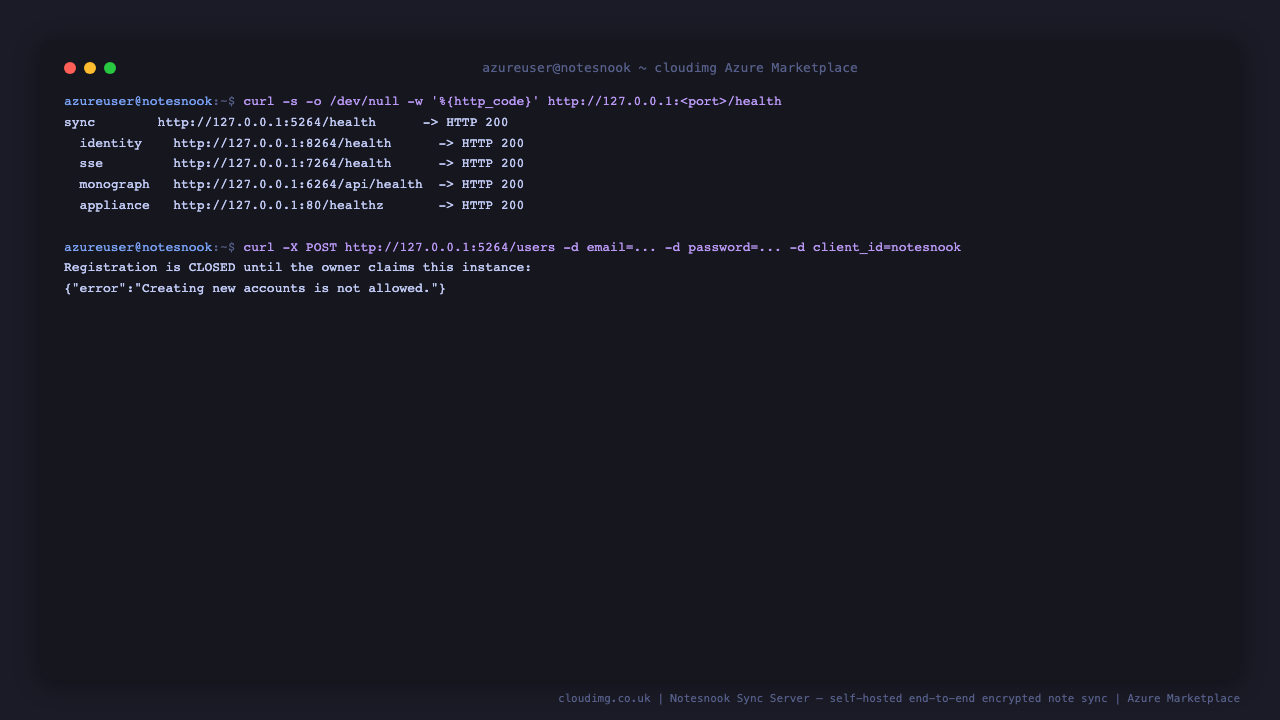This screenshot has width=1280, height=720.
Task: Click the 'monograph' service label
Action: pyautogui.click(x=115, y=185)
